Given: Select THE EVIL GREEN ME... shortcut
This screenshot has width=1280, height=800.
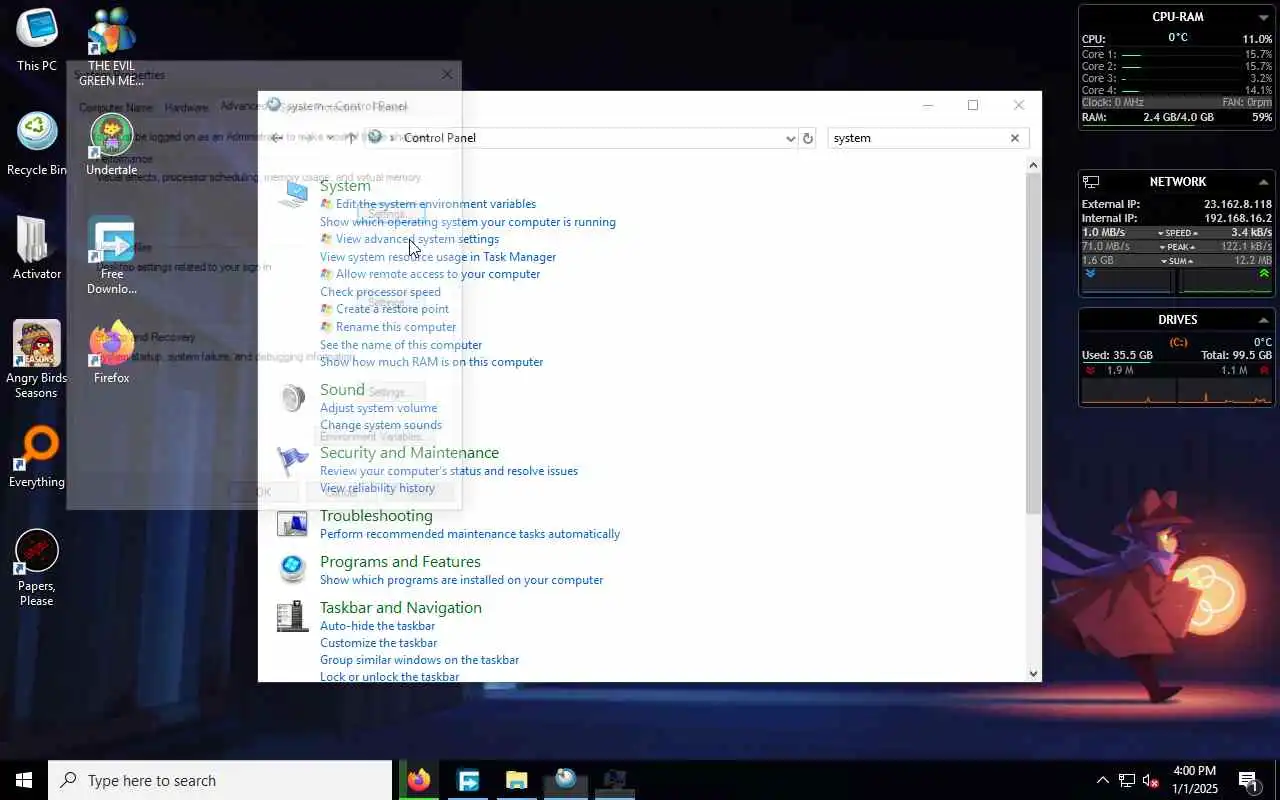Looking at the screenshot, I should click(x=112, y=47).
